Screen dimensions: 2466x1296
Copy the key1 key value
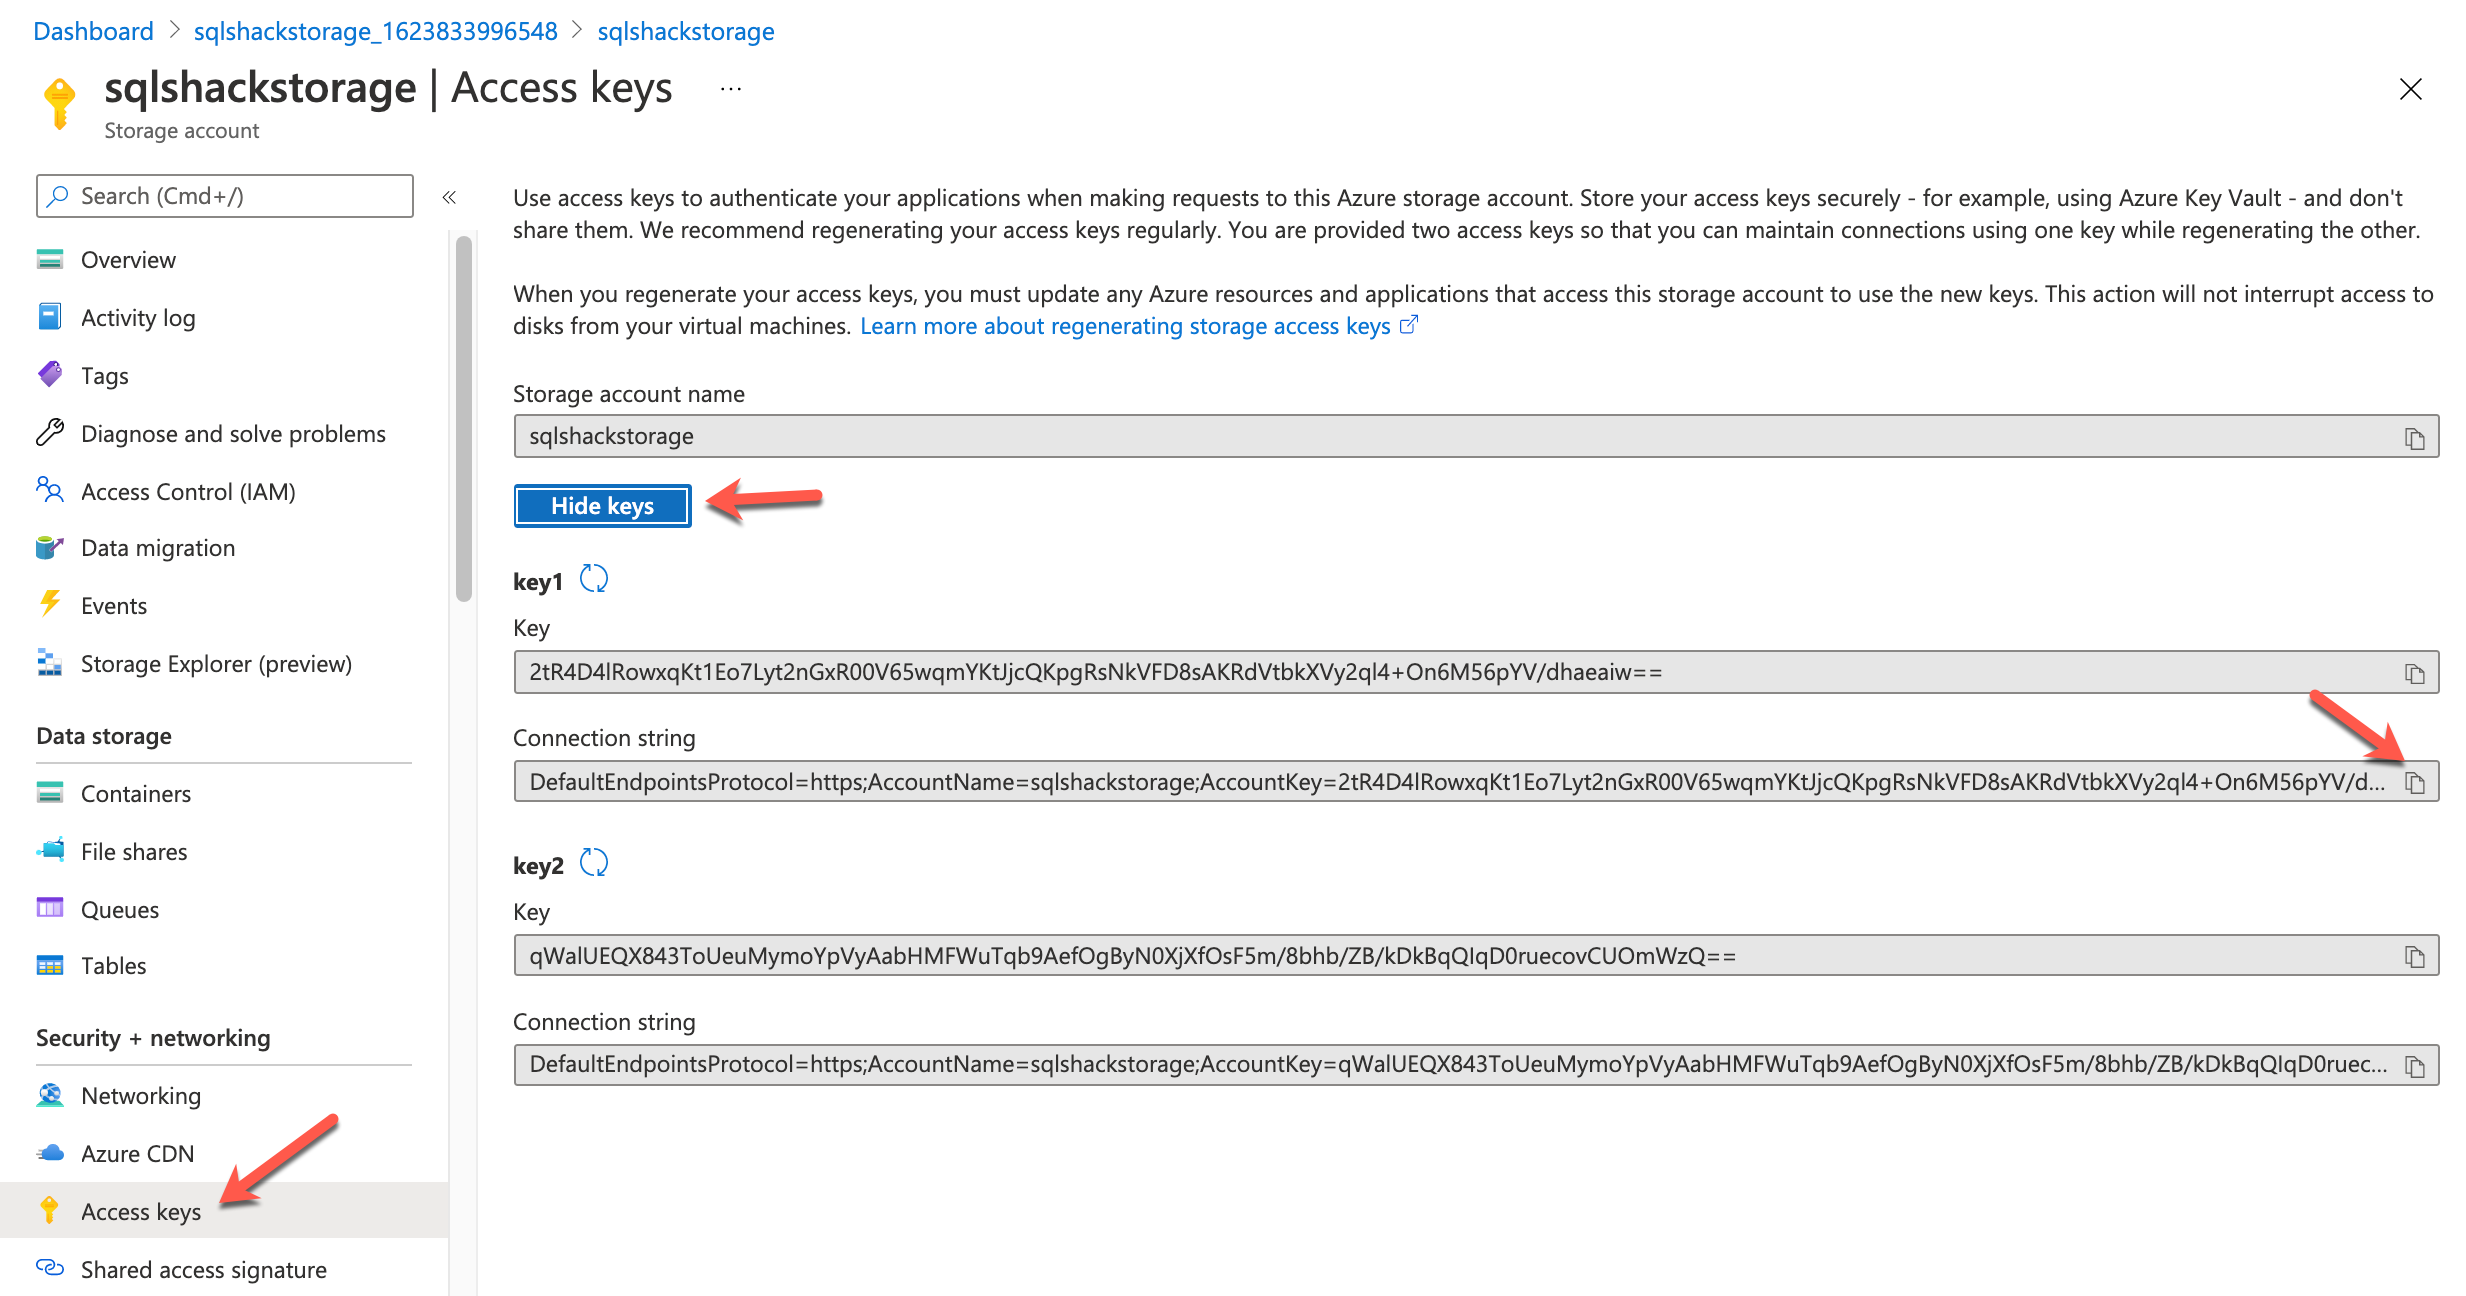2414,673
